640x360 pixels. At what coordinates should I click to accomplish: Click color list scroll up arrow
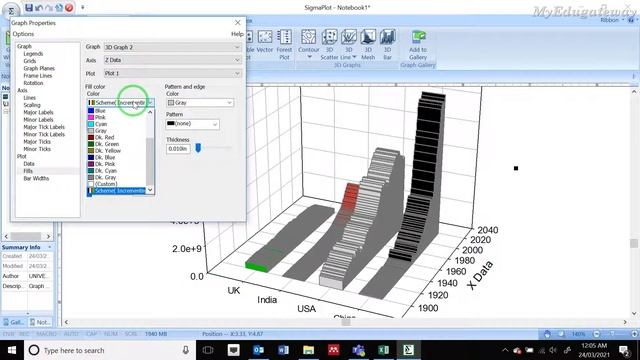click(150, 111)
